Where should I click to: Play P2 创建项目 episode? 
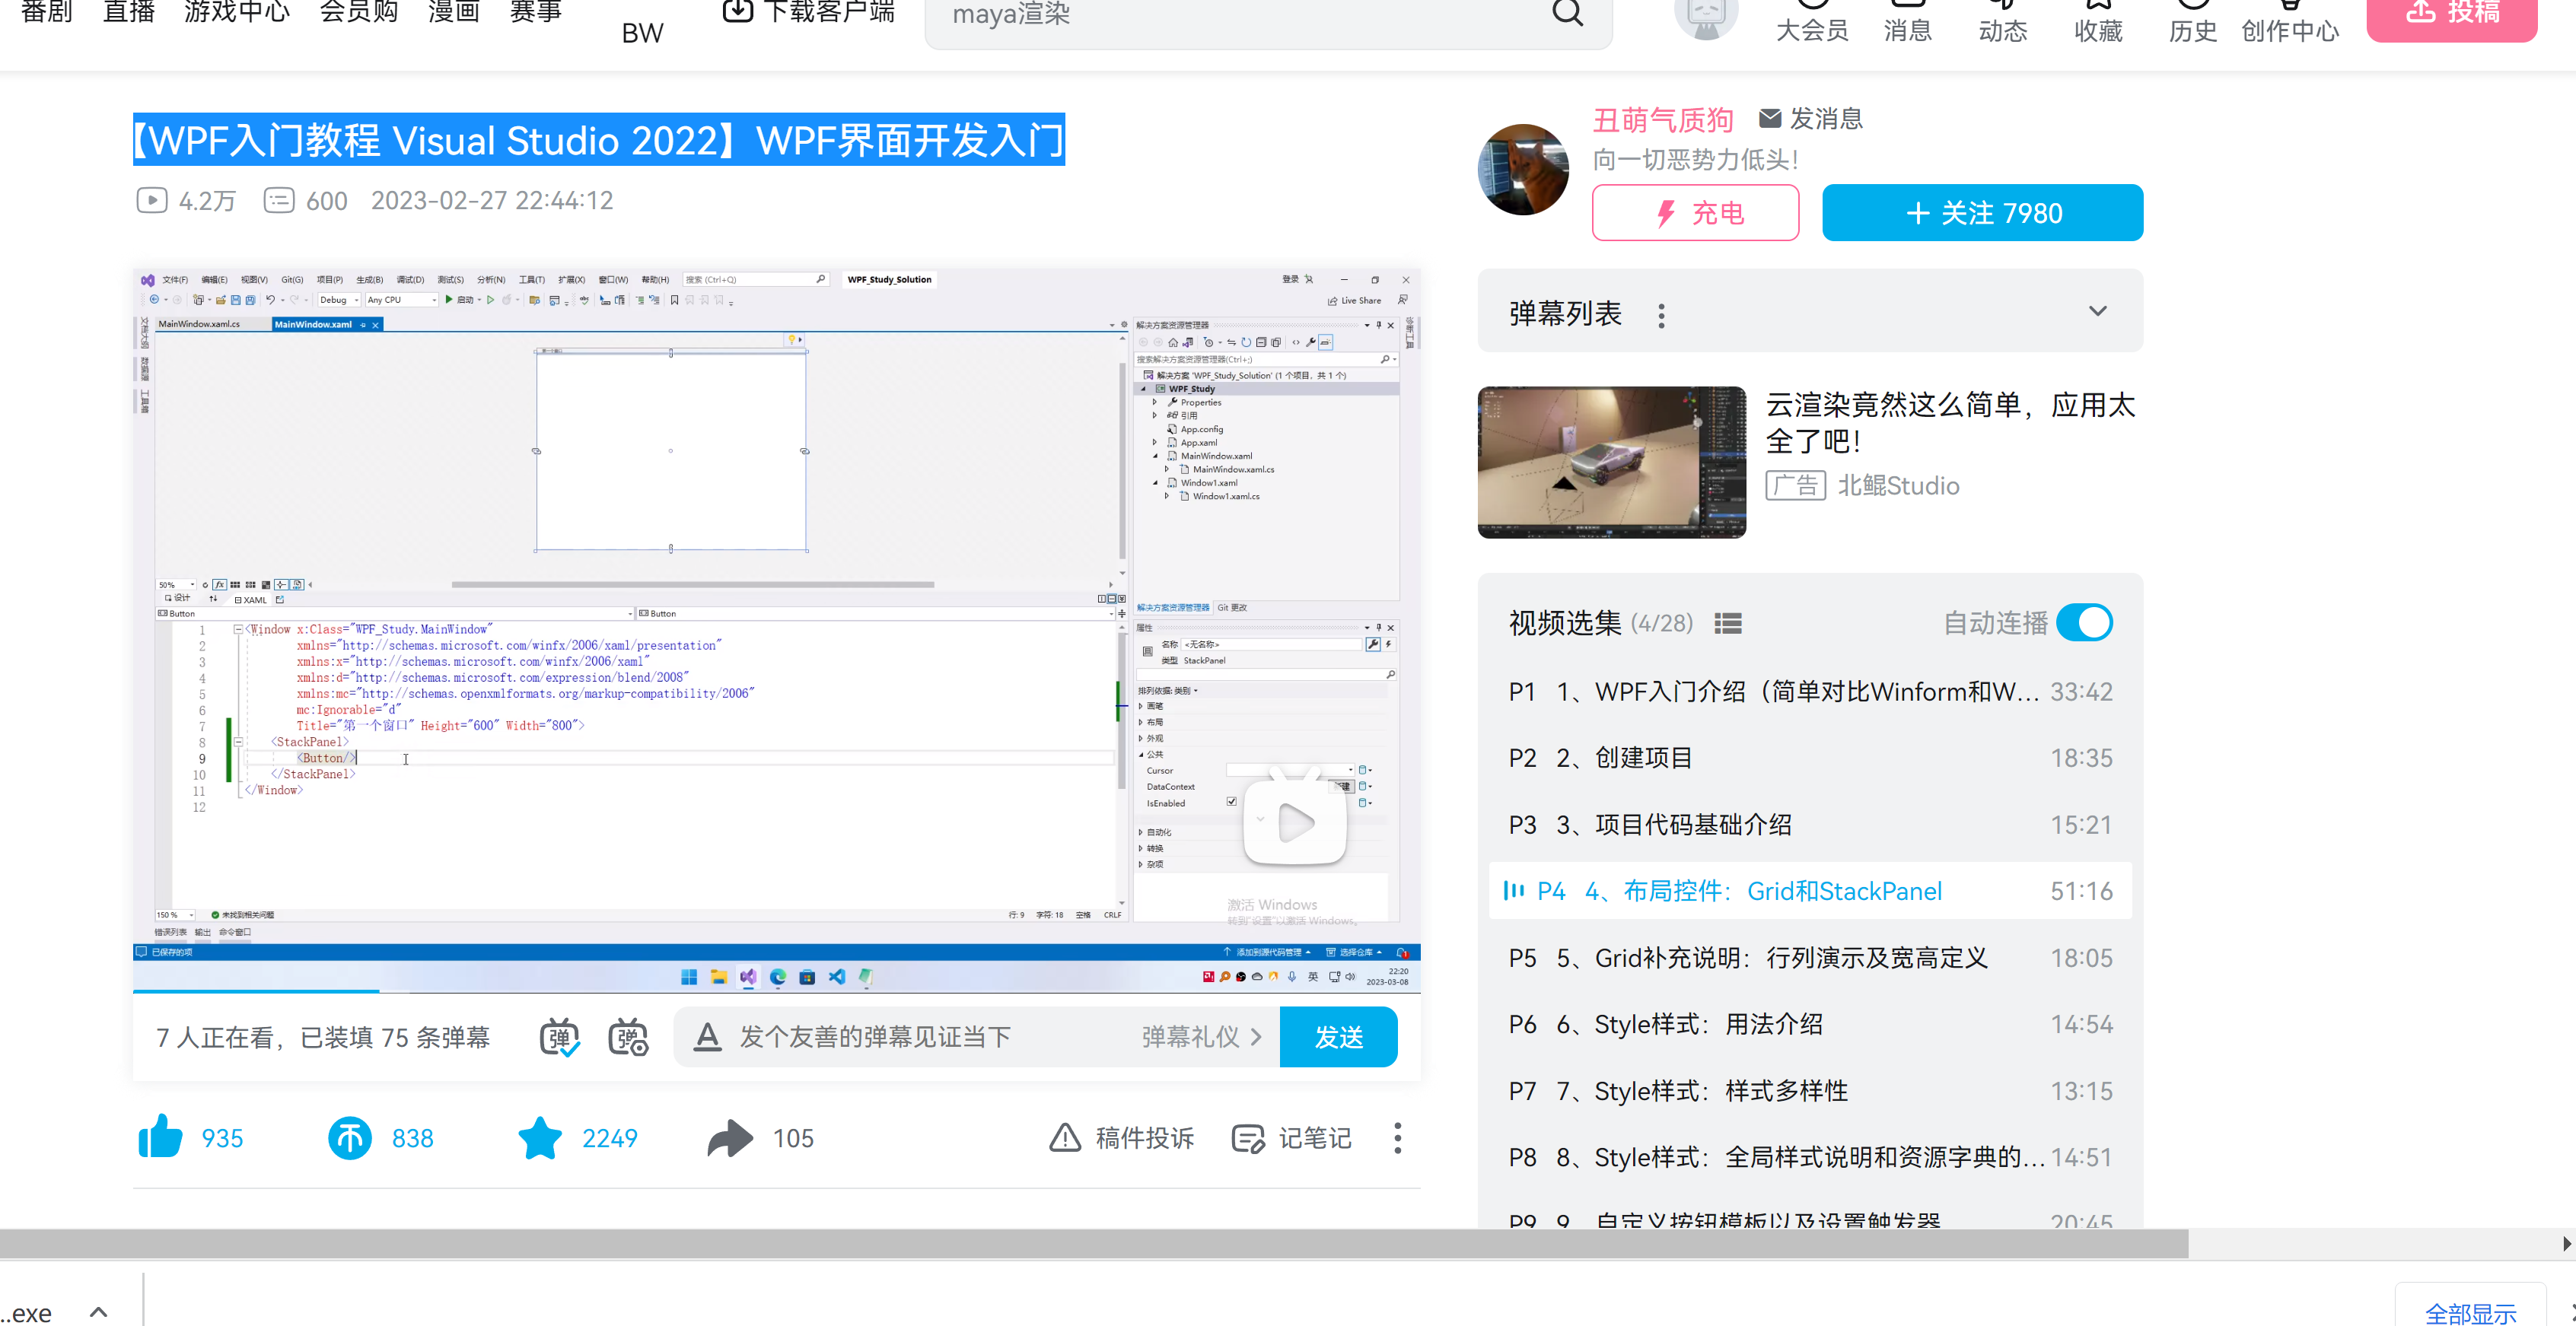(x=1810, y=758)
